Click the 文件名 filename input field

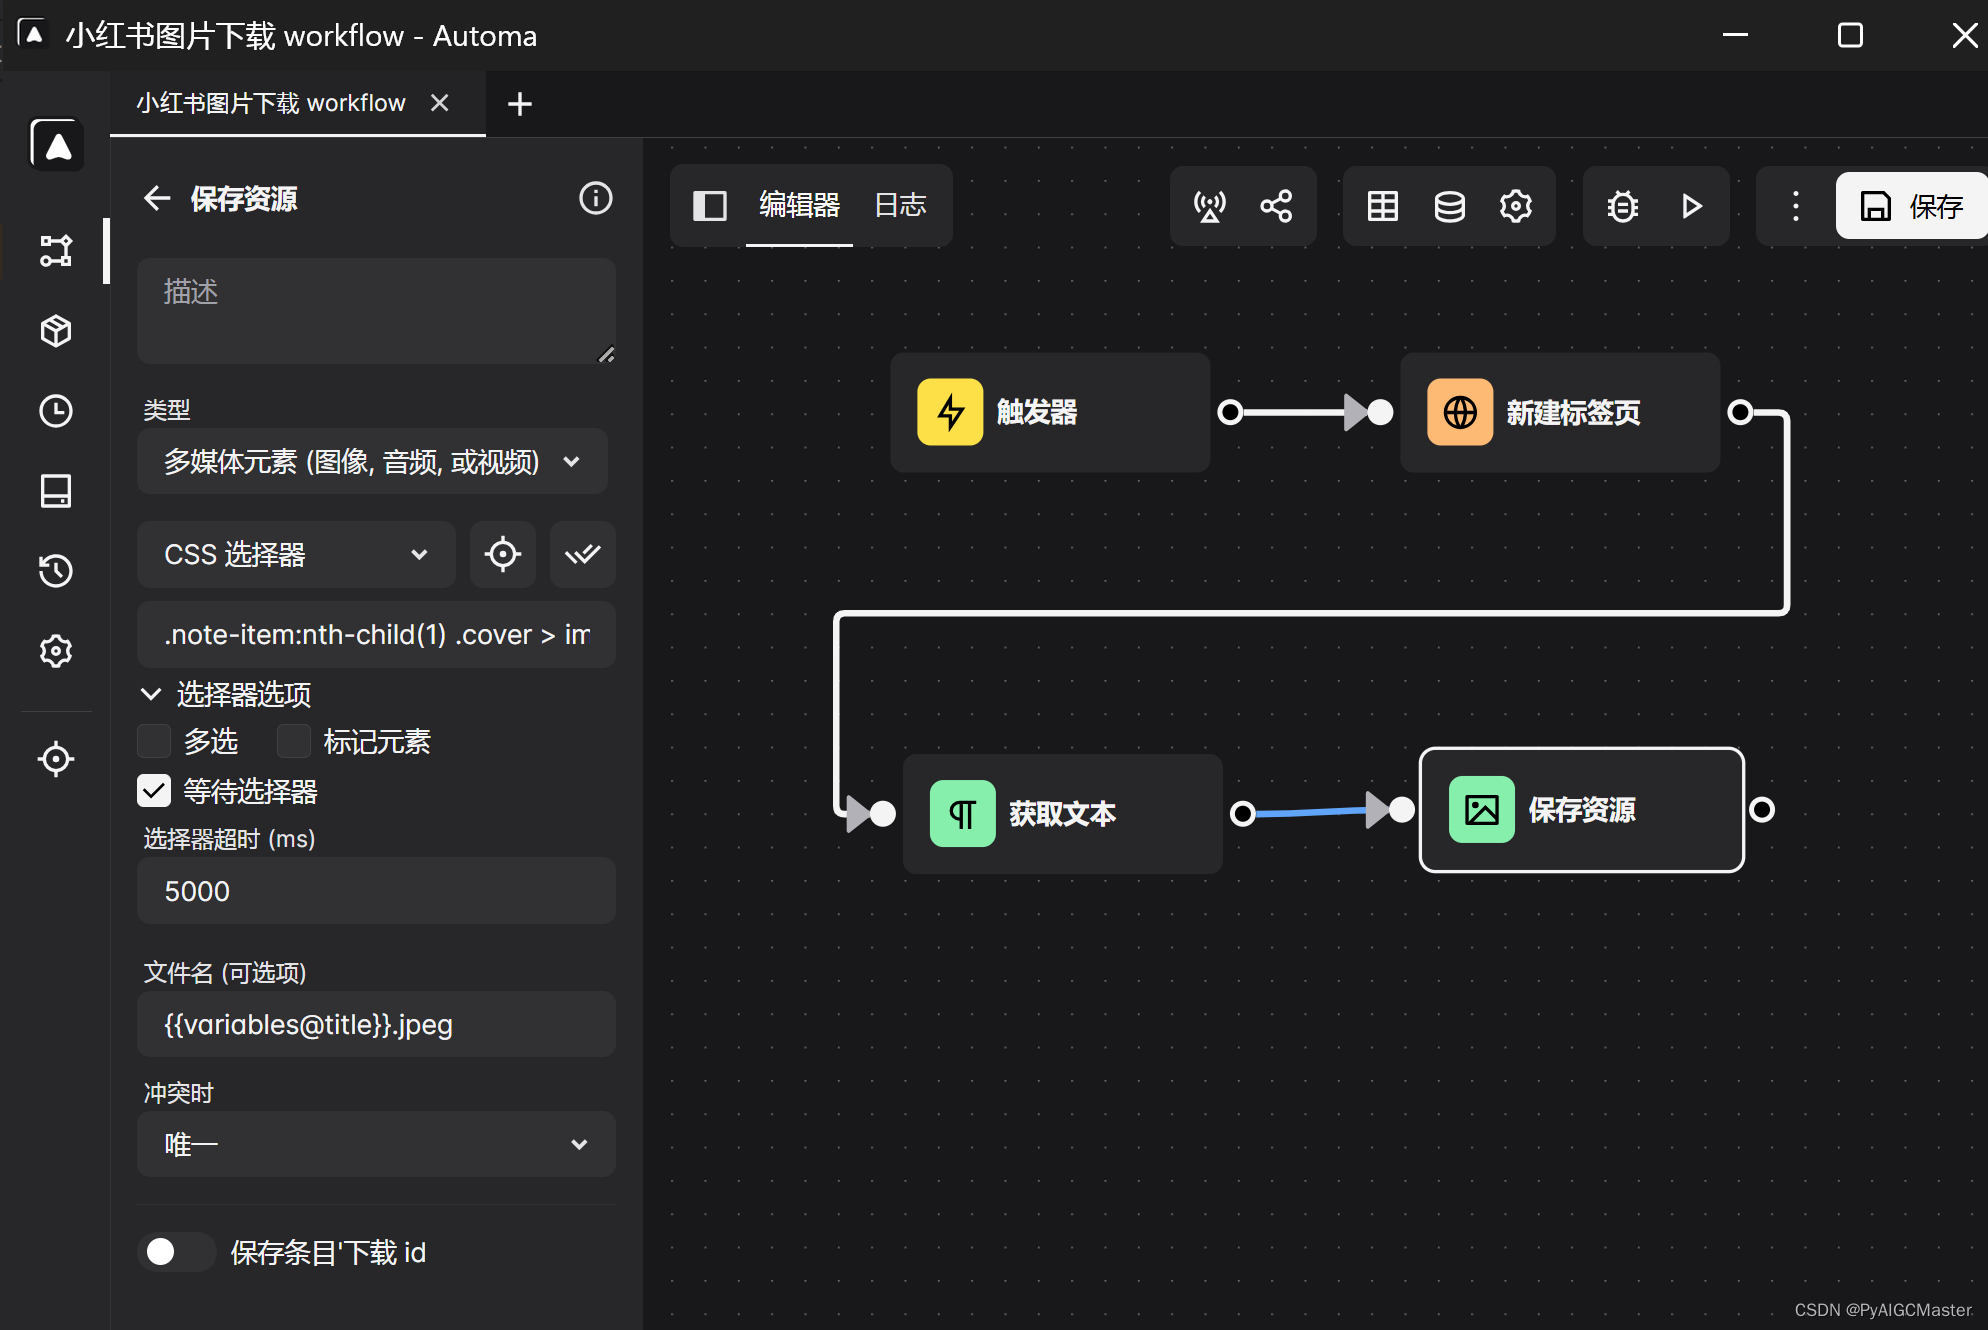pyautogui.click(x=376, y=1024)
